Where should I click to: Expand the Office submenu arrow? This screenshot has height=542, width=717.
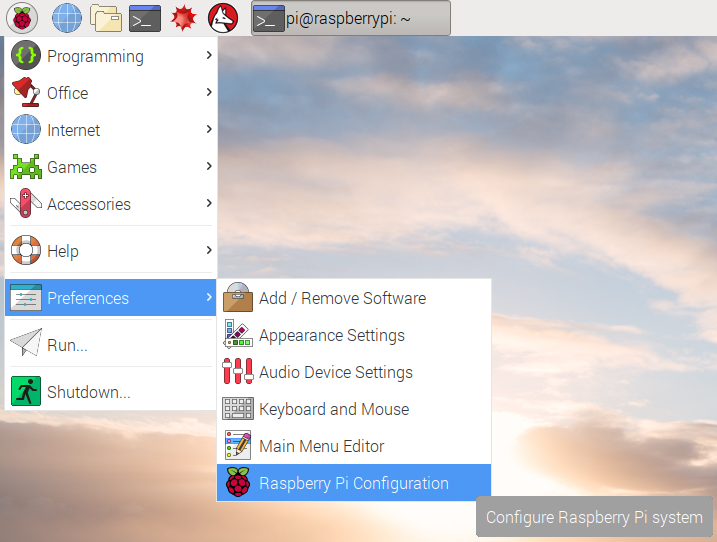209,92
